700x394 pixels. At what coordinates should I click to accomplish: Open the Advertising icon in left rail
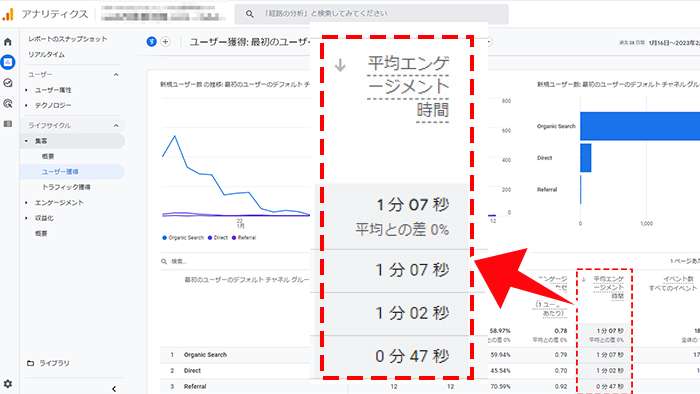pyautogui.click(x=8, y=104)
